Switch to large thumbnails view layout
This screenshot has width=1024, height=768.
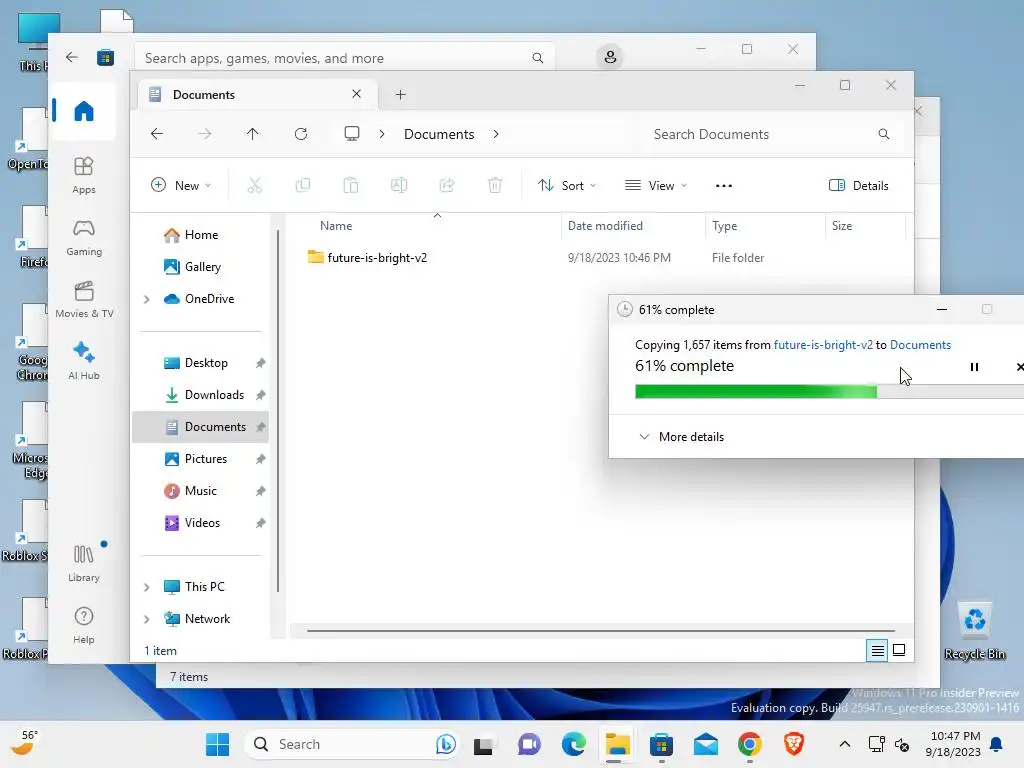(899, 650)
